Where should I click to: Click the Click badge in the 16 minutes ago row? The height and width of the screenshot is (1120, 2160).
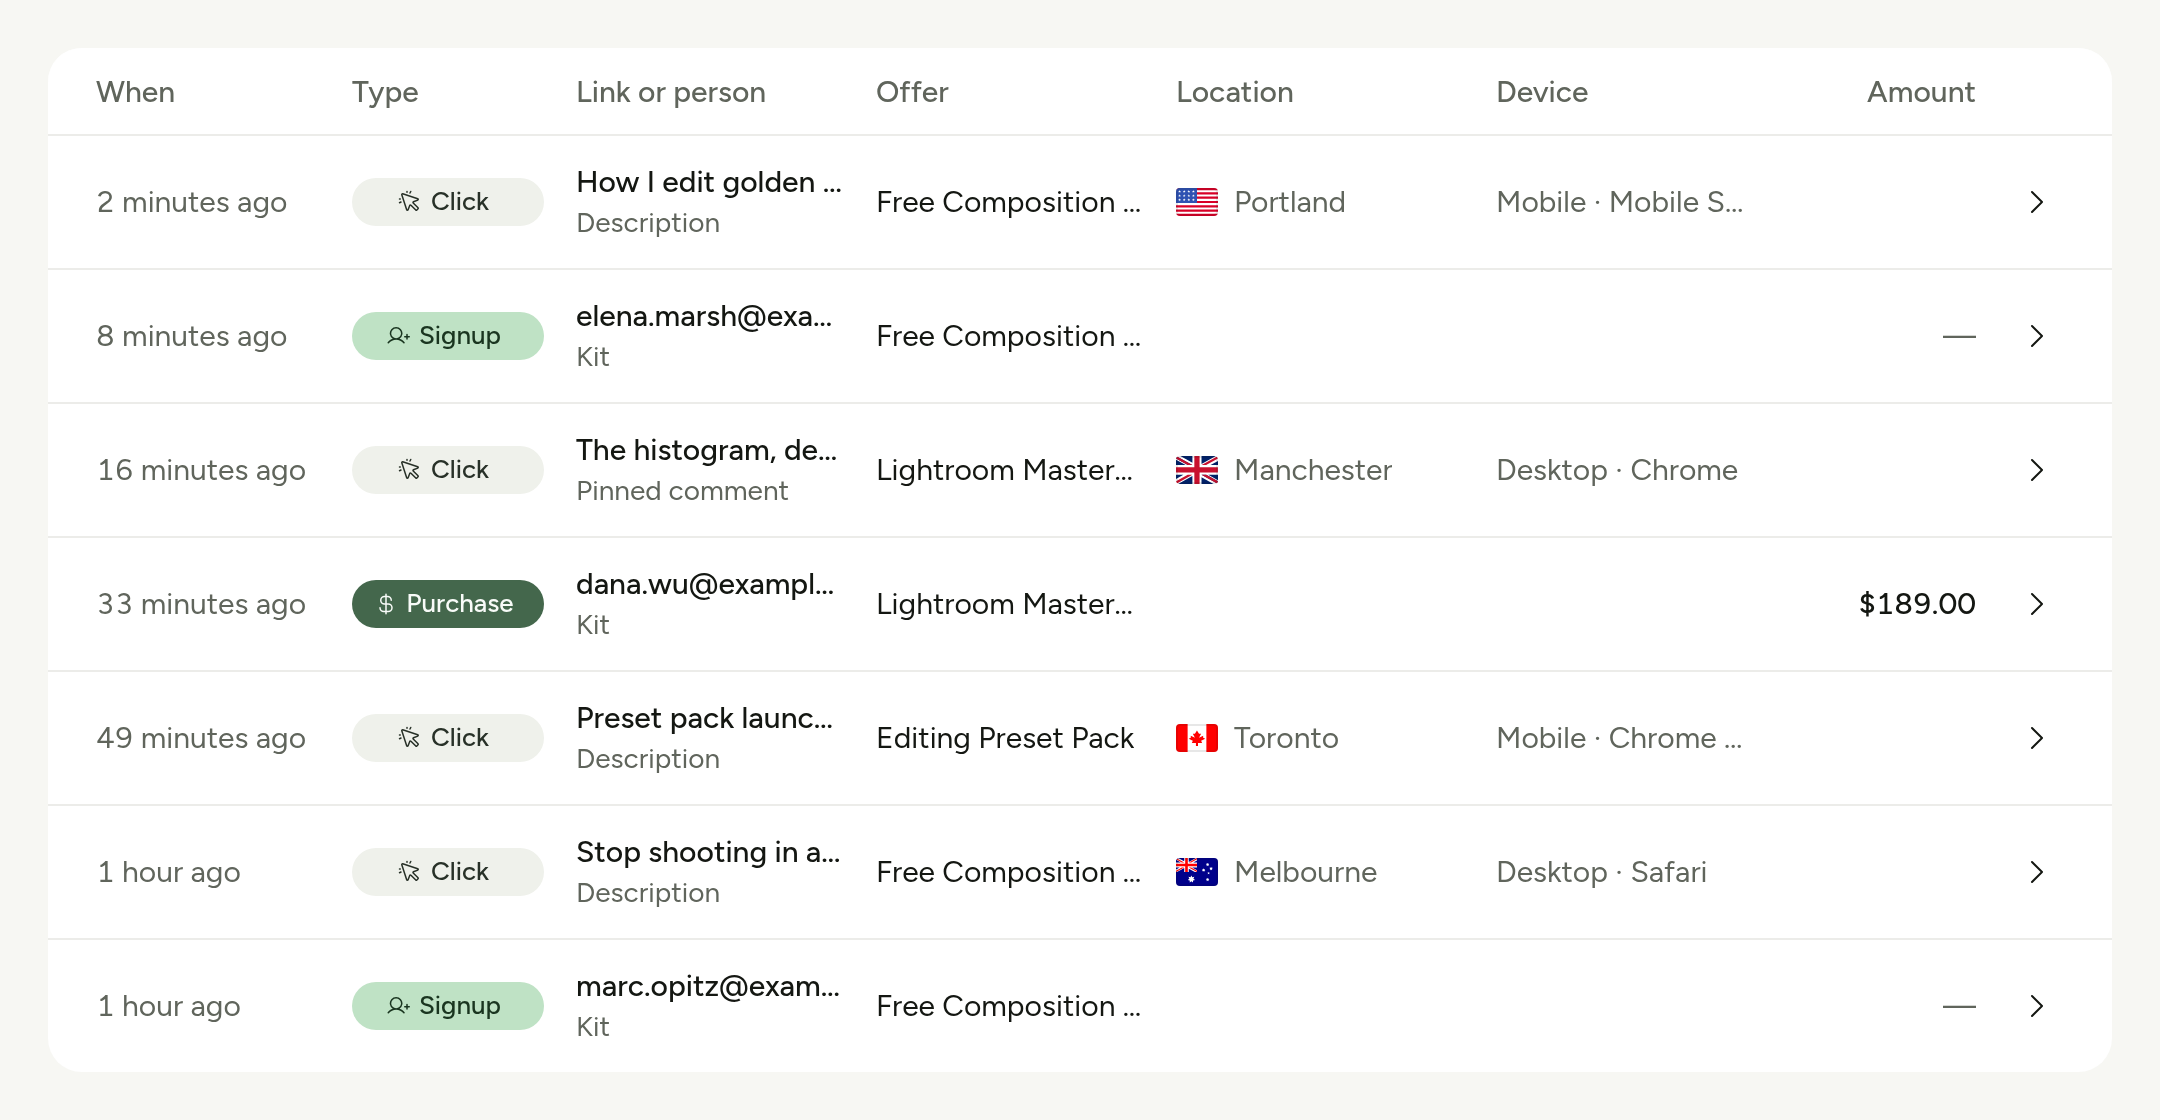[x=447, y=470]
